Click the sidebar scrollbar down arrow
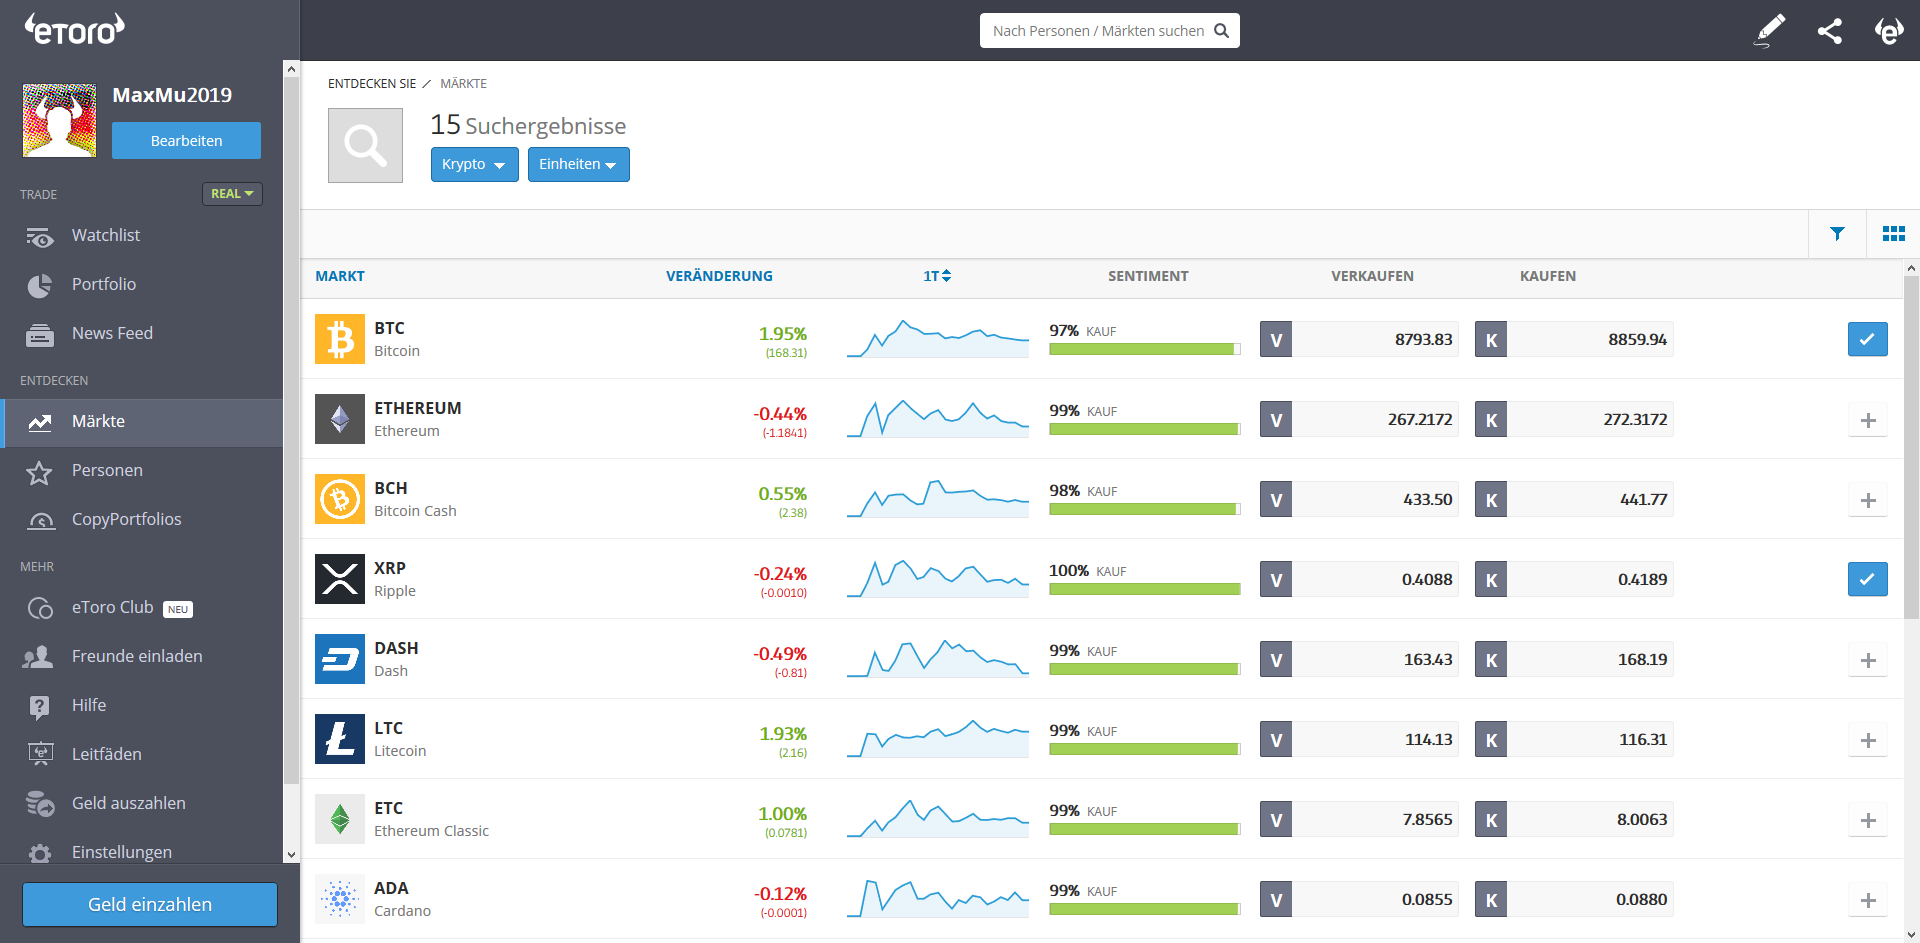Viewport: 1920px width, 943px height. click(x=291, y=855)
